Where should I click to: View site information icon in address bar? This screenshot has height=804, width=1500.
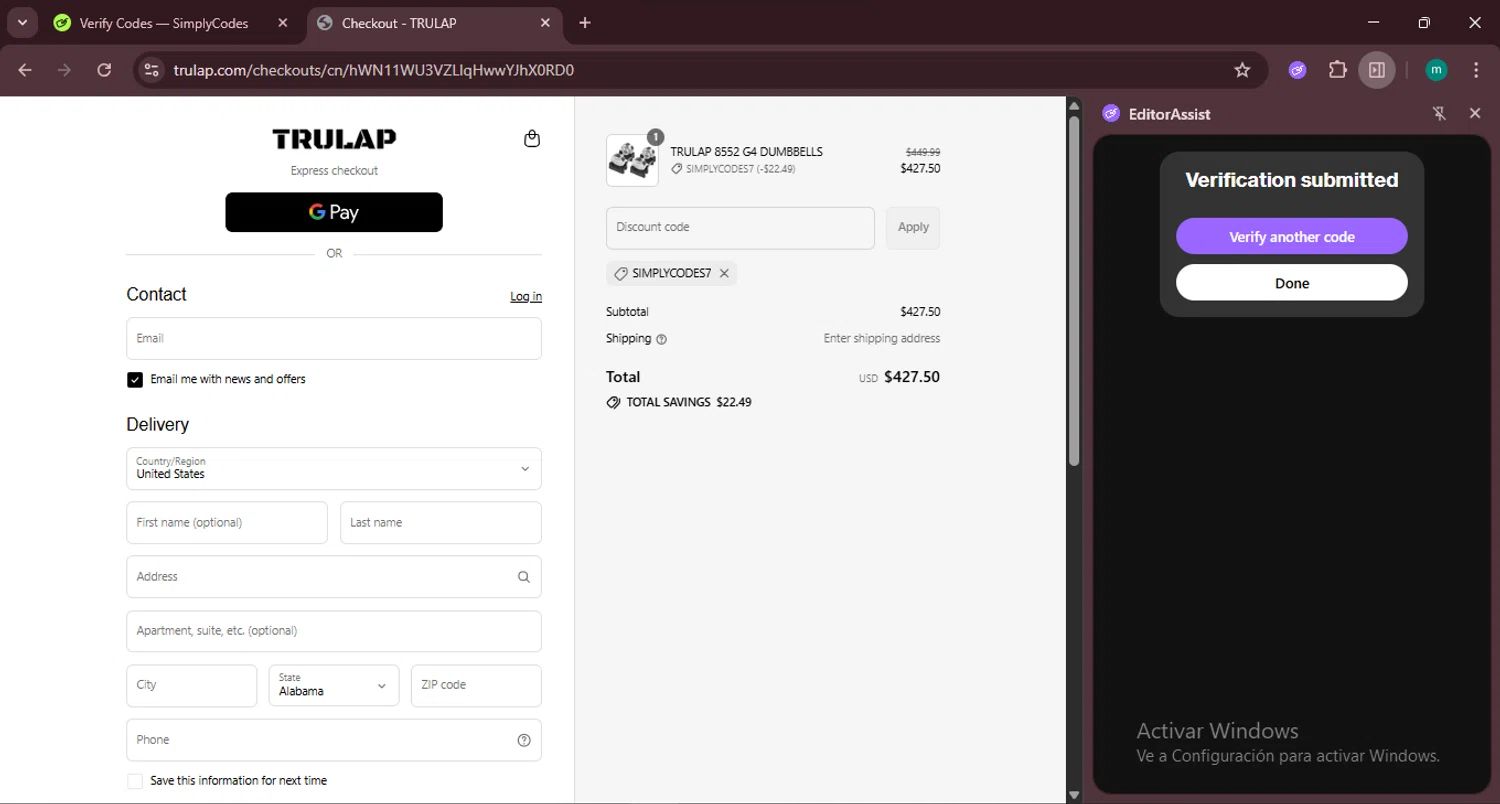pos(151,70)
